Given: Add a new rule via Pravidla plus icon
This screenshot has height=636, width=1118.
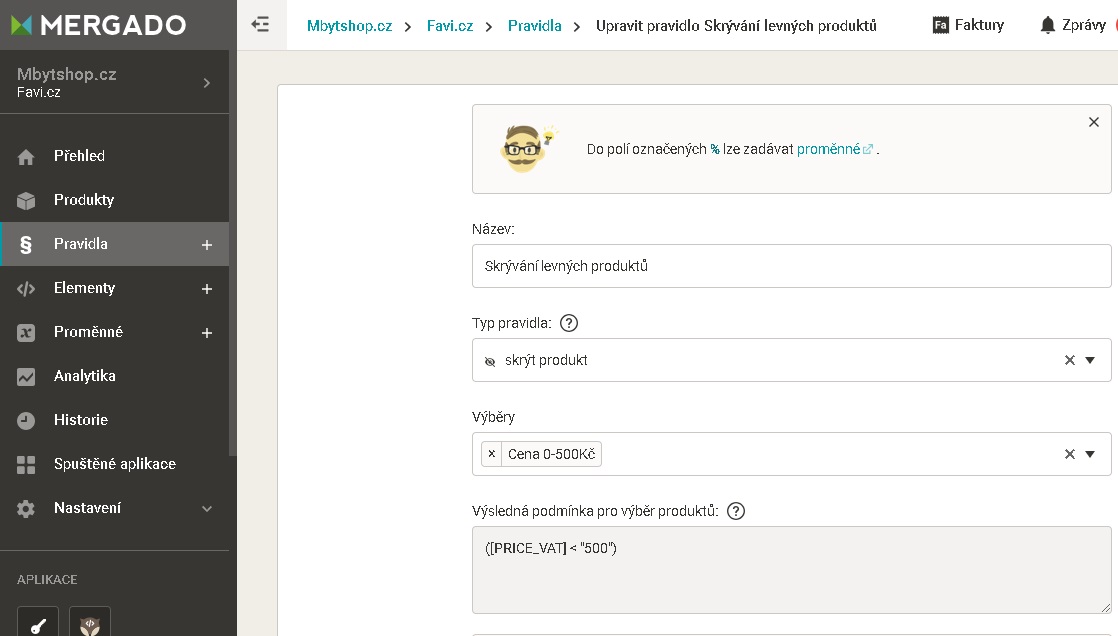Looking at the screenshot, I should click(x=207, y=245).
